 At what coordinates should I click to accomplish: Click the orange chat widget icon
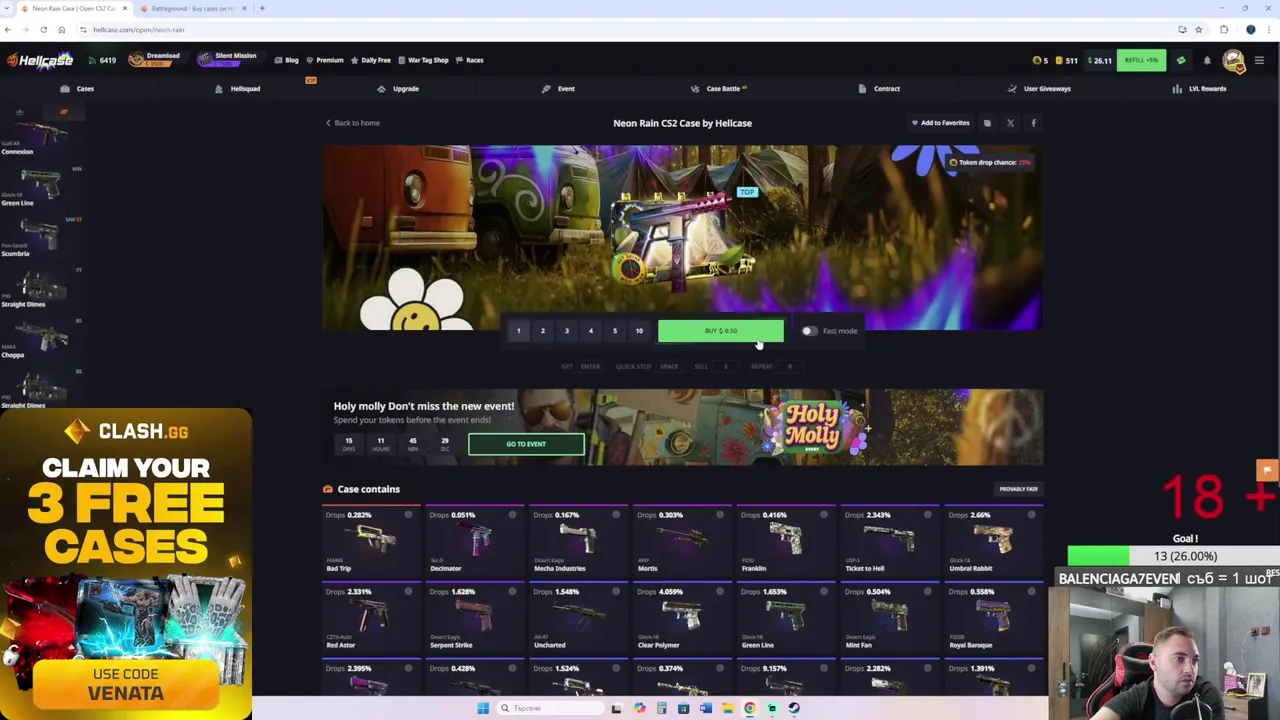point(1267,470)
